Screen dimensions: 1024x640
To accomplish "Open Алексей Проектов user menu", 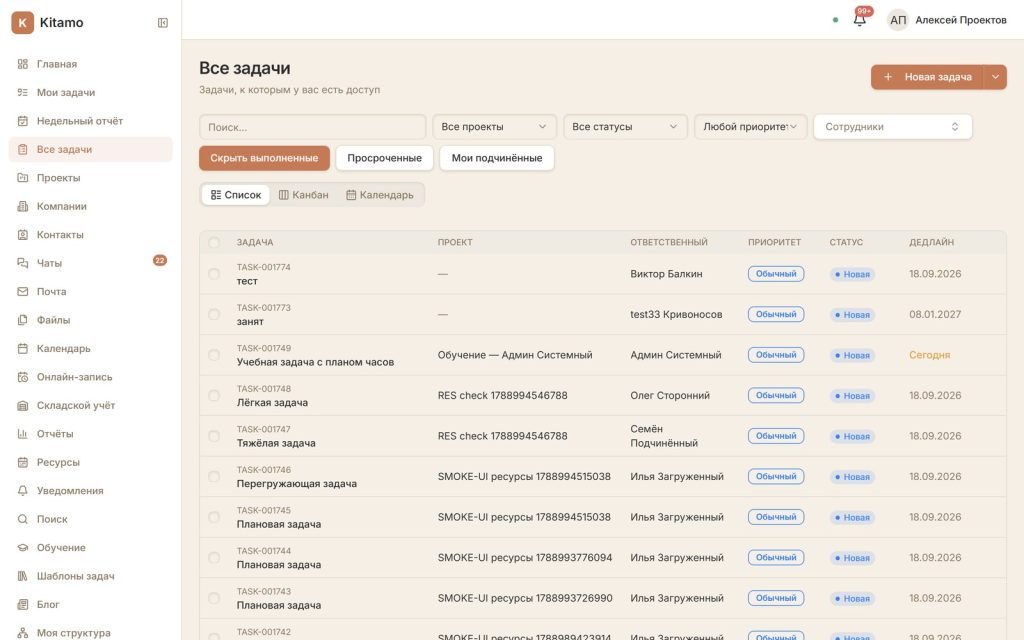I will (947, 20).
